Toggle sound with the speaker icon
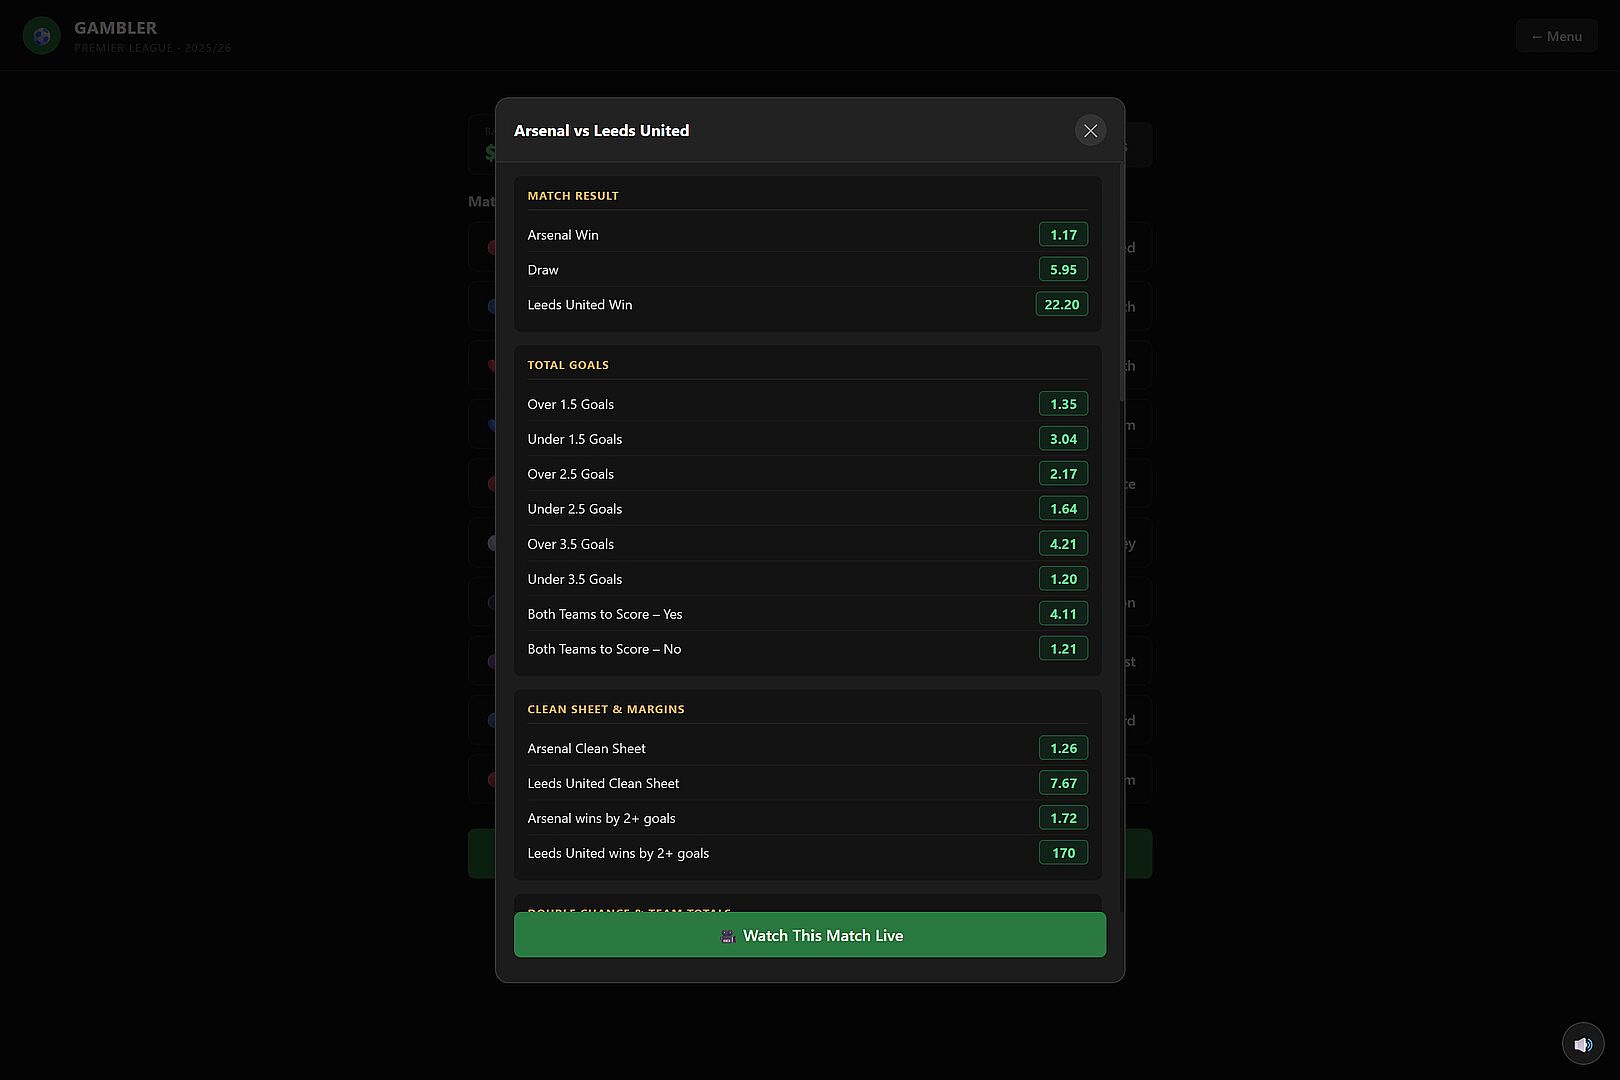This screenshot has height=1080, width=1620. [x=1583, y=1044]
